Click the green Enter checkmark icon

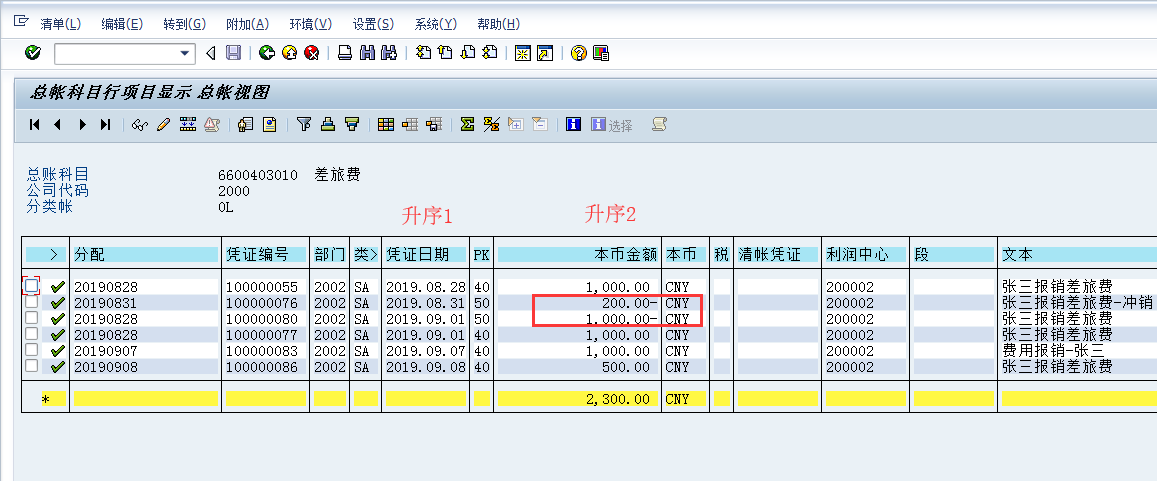(32, 52)
